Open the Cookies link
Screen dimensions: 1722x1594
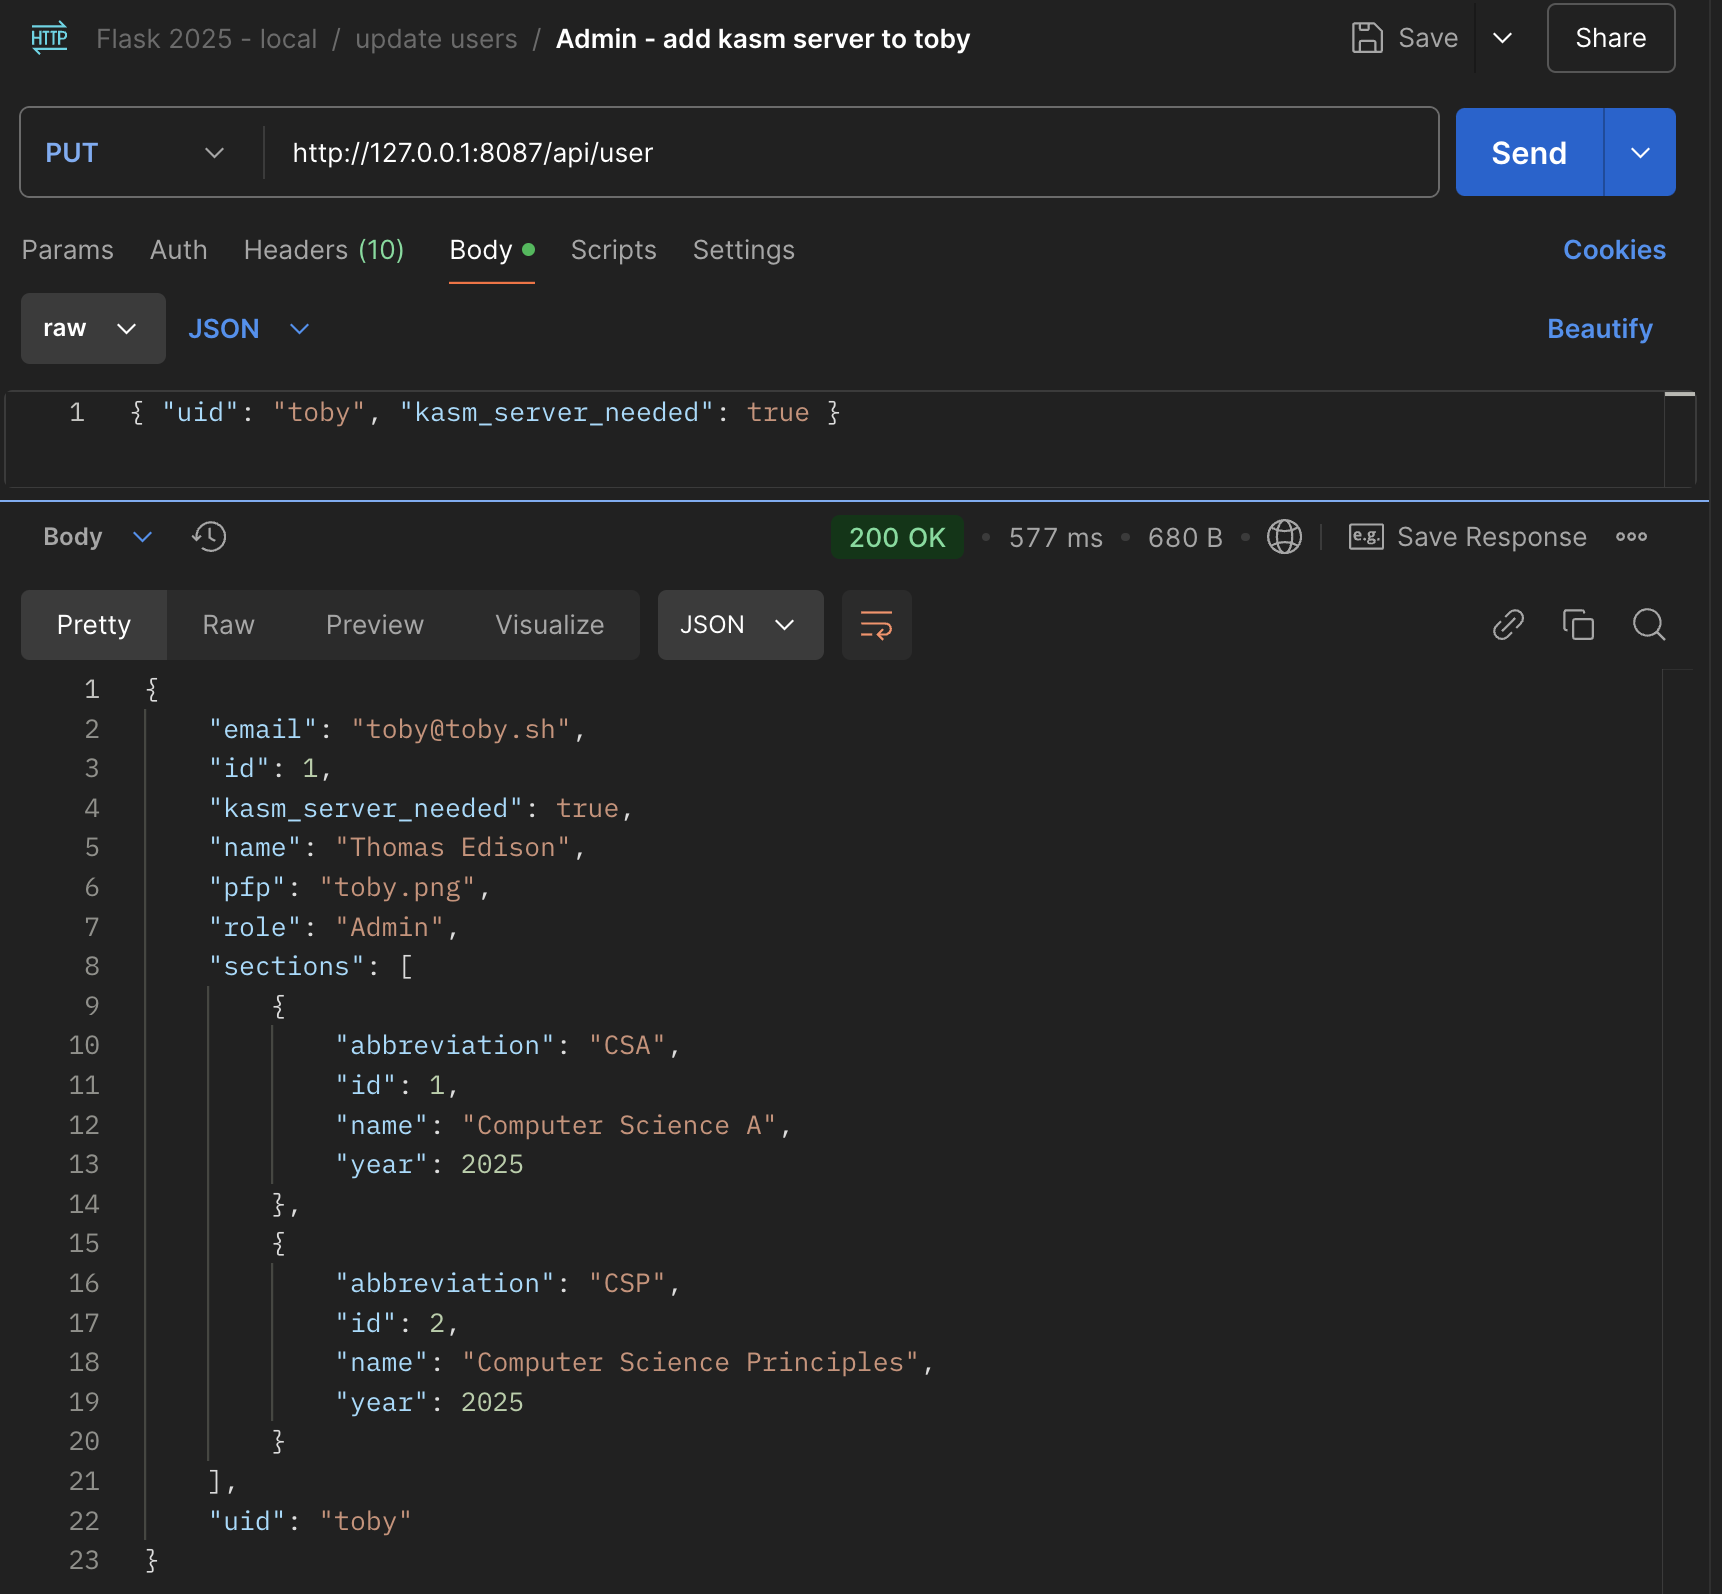pos(1614,250)
